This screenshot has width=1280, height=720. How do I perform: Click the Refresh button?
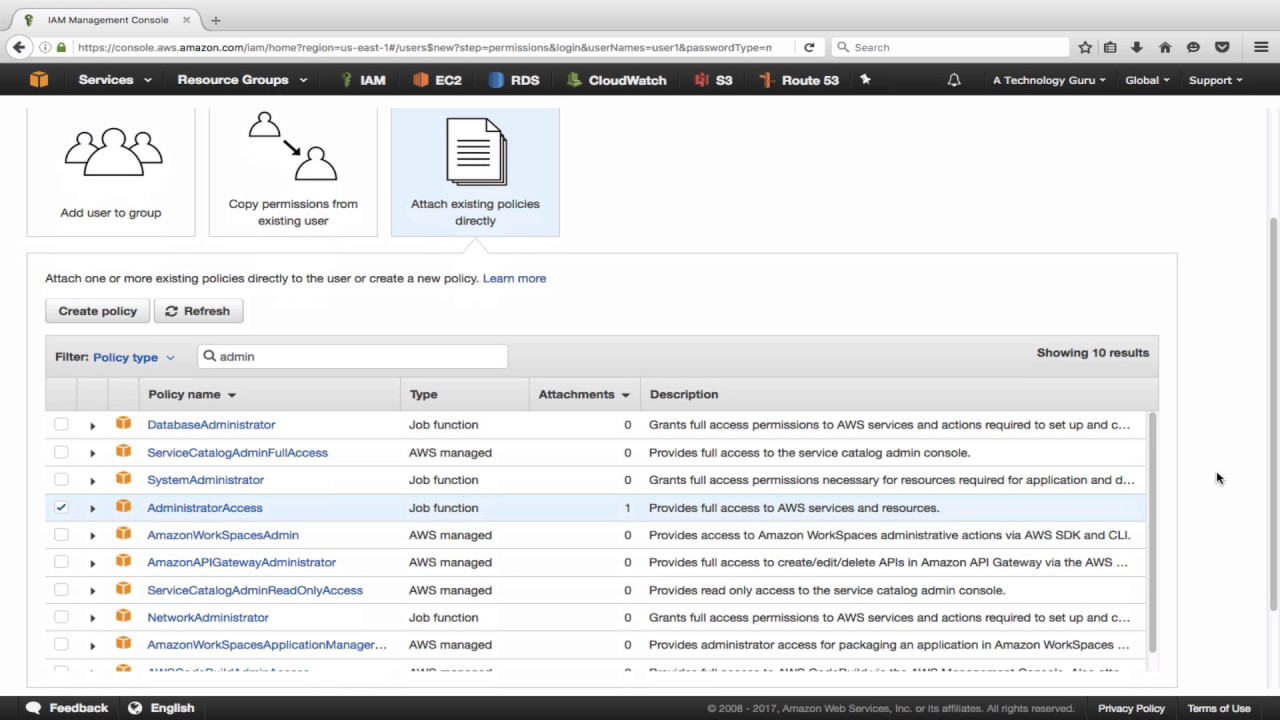click(198, 311)
